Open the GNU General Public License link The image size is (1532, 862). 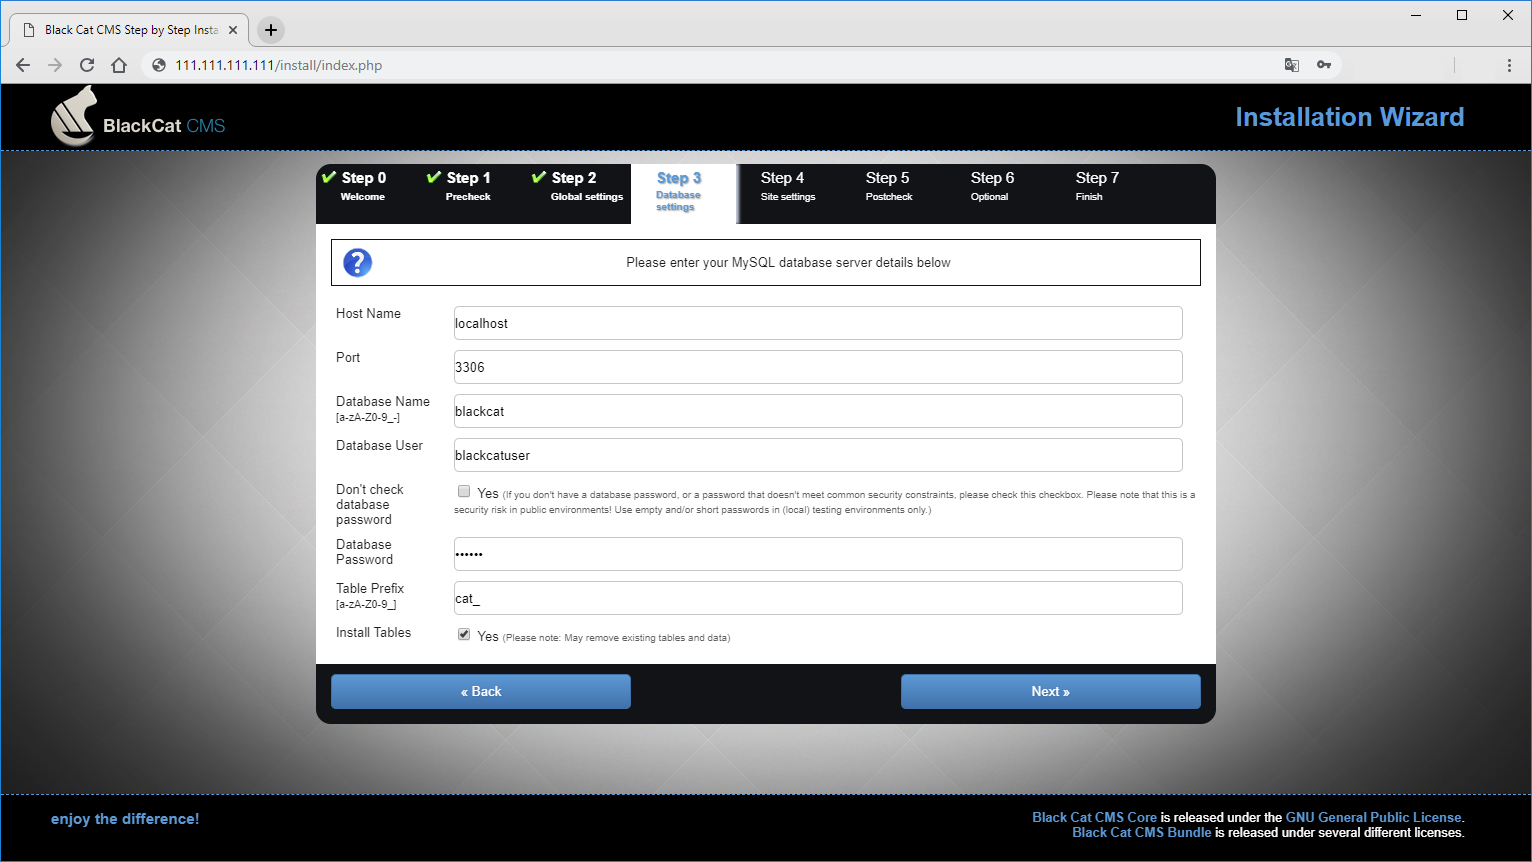click(1373, 817)
